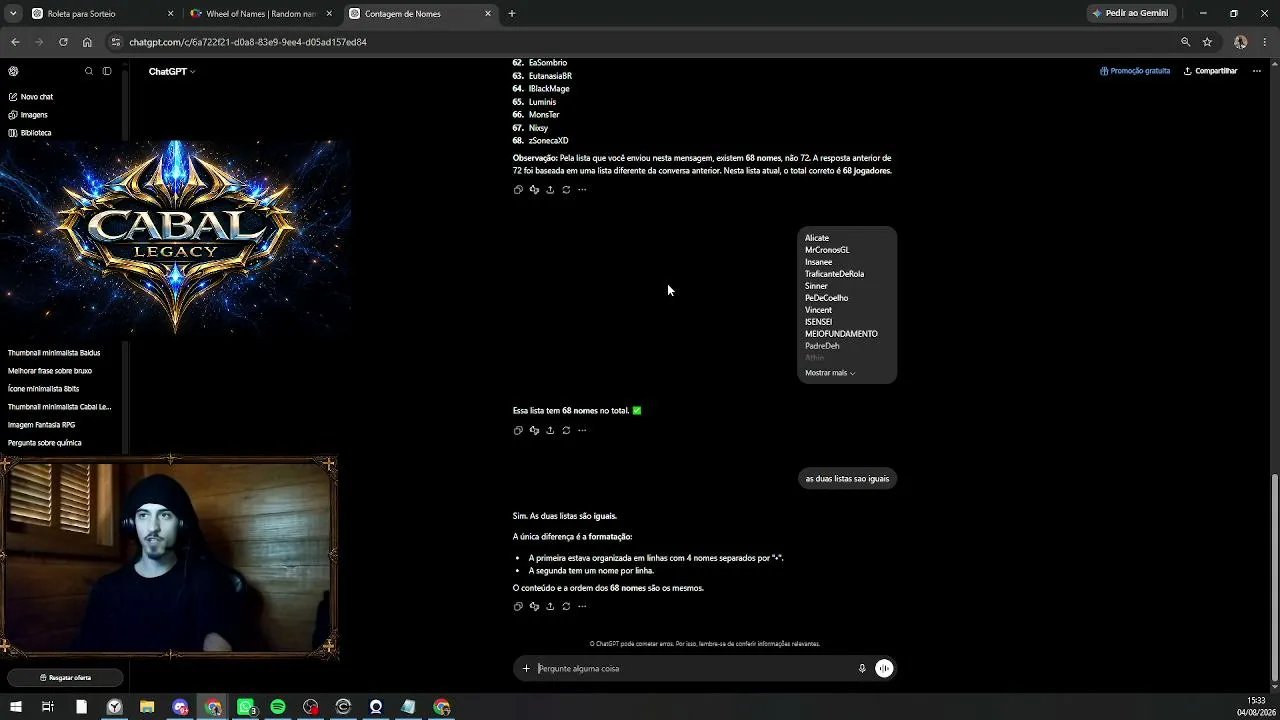Click Pedir ao Gemini
Screen dimensions: 1280x720
point(1131,14)
